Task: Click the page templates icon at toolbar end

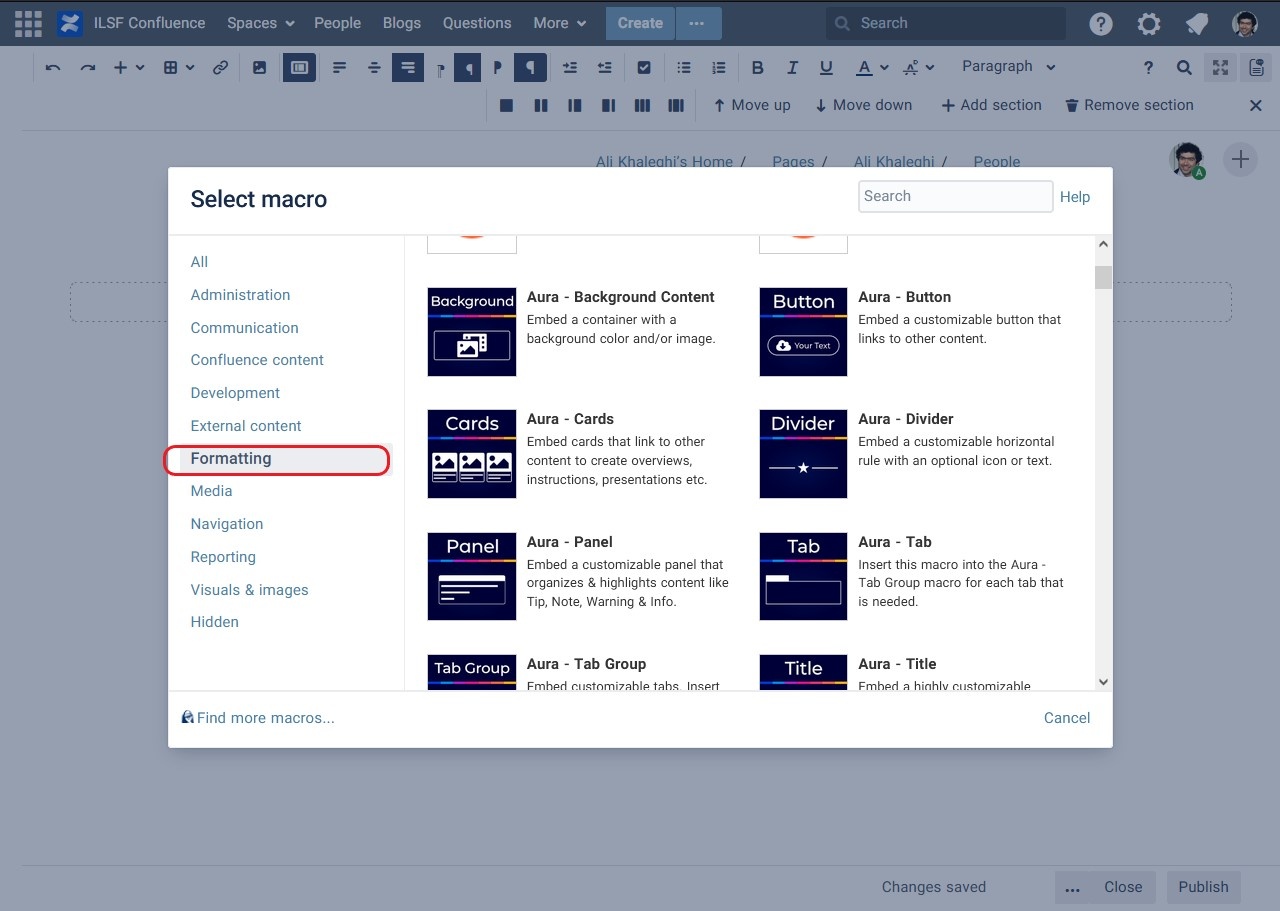Action: (x=1257, y=68)
